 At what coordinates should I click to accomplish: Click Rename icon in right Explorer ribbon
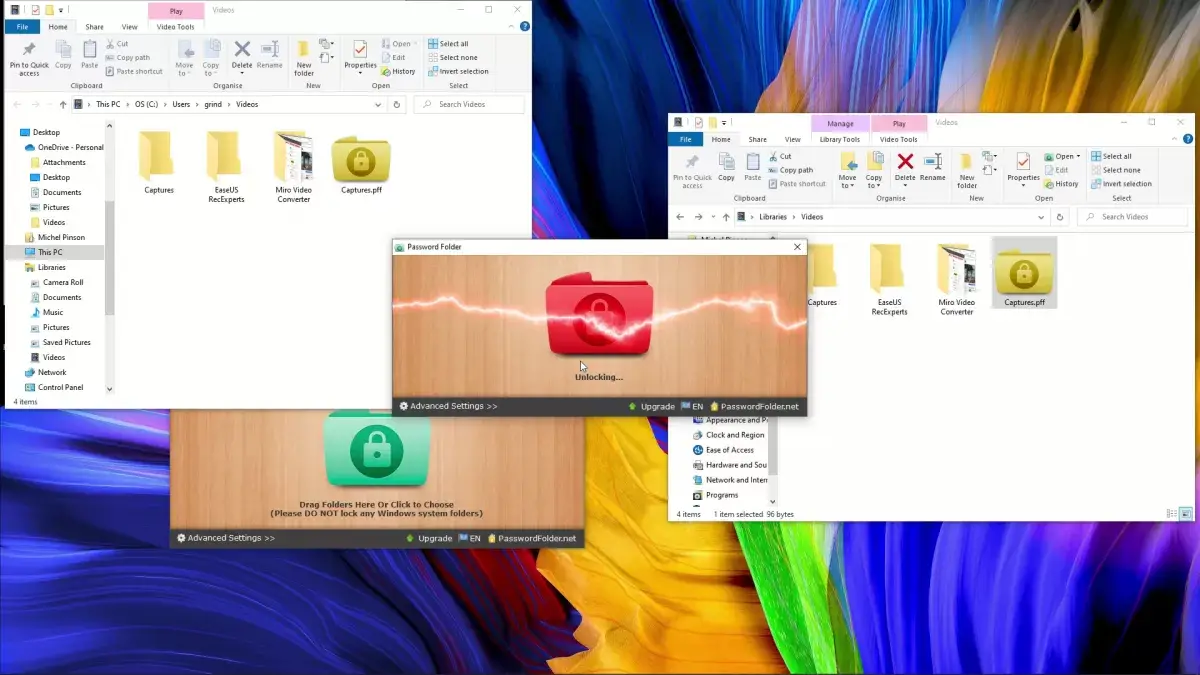[x=932, y=166]
